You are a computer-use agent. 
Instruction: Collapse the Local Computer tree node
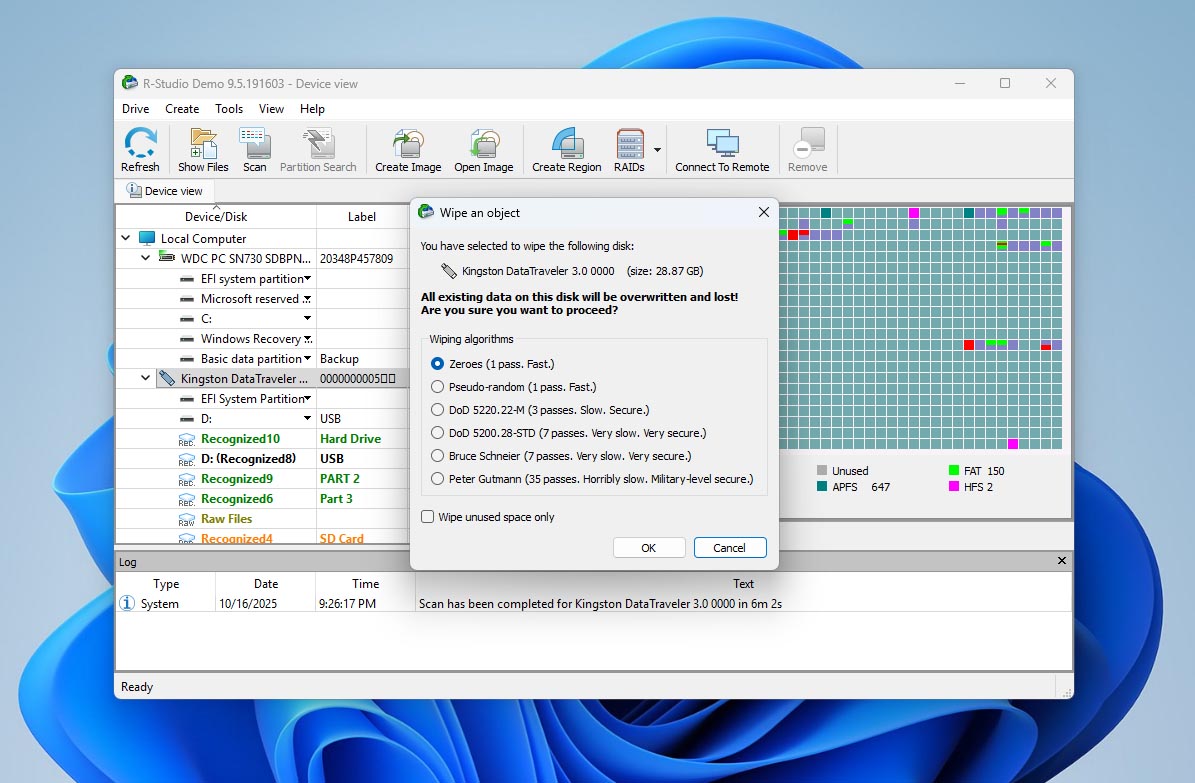click(x=125, y=238)
